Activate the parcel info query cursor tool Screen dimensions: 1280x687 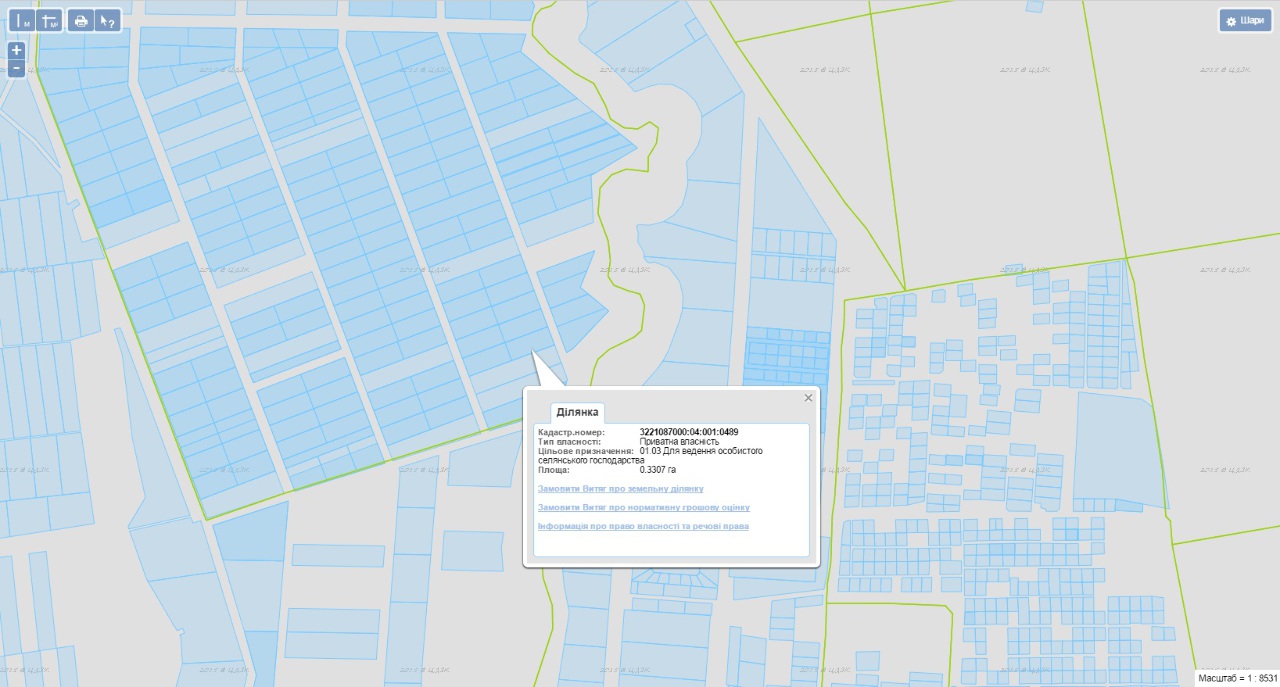click(107, 20)
